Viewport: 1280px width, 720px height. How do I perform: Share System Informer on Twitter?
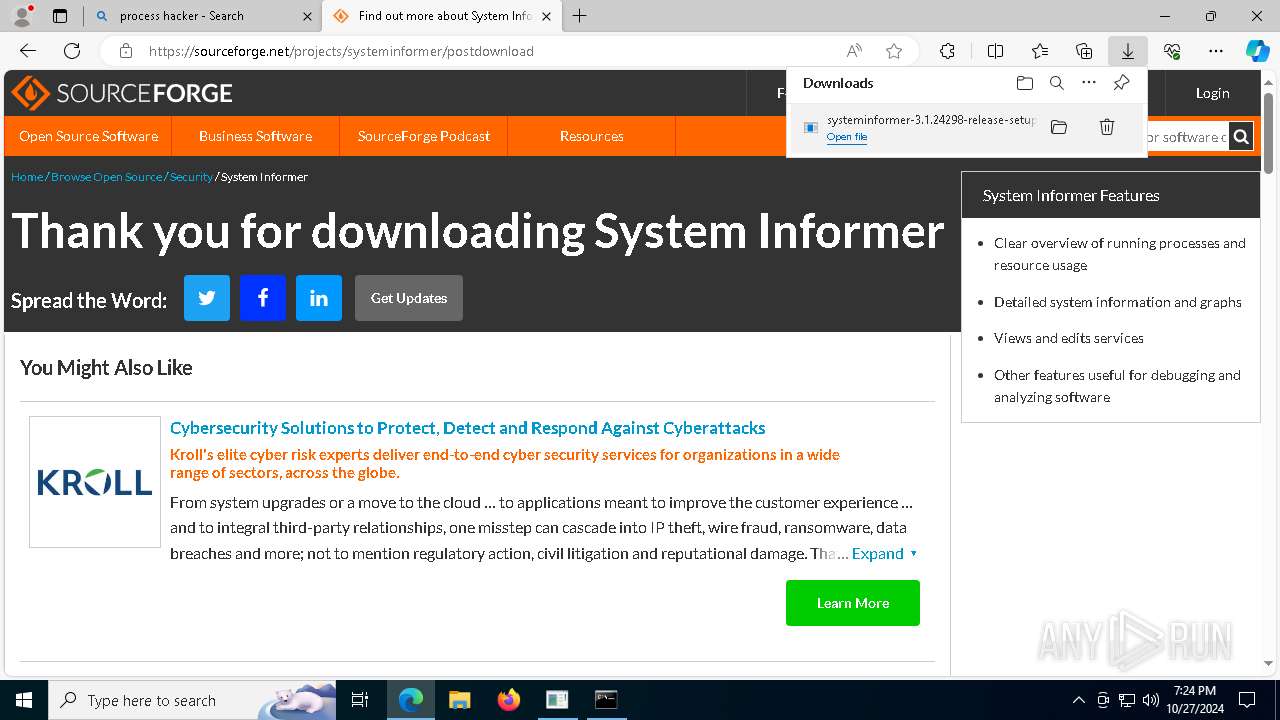click(x=207, y=298)
